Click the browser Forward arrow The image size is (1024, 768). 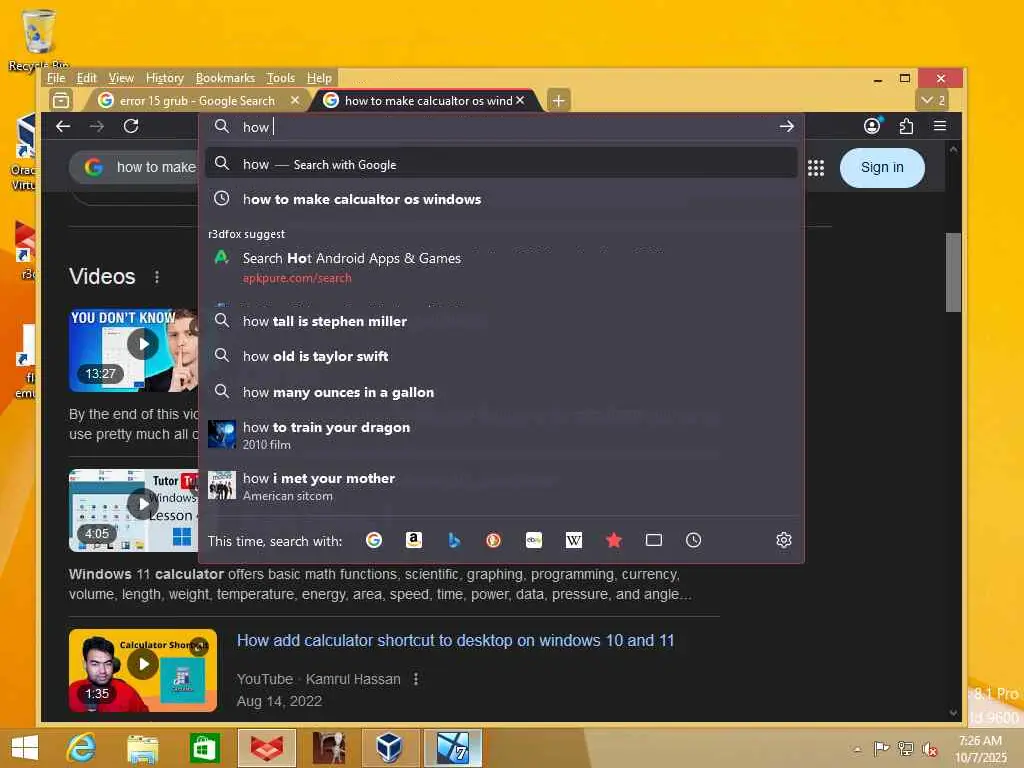97,126
